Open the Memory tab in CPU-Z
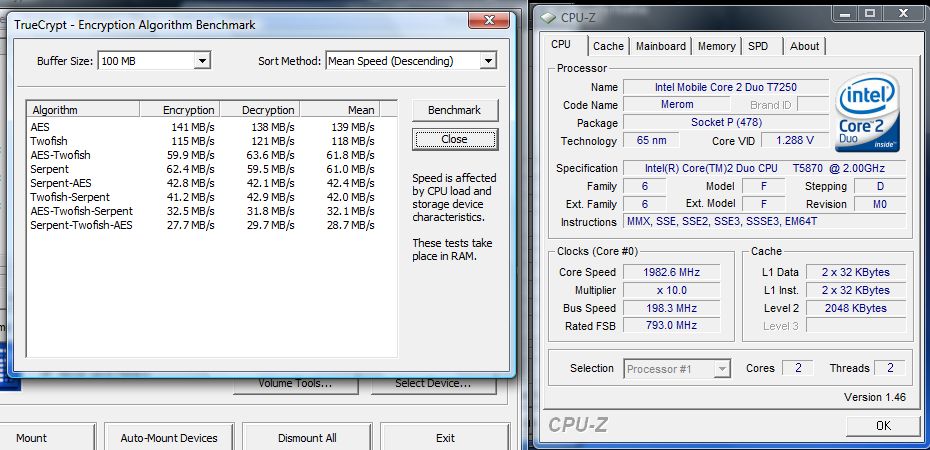The width and height of the screenshot is (930, 450). [x=716, y=46]
